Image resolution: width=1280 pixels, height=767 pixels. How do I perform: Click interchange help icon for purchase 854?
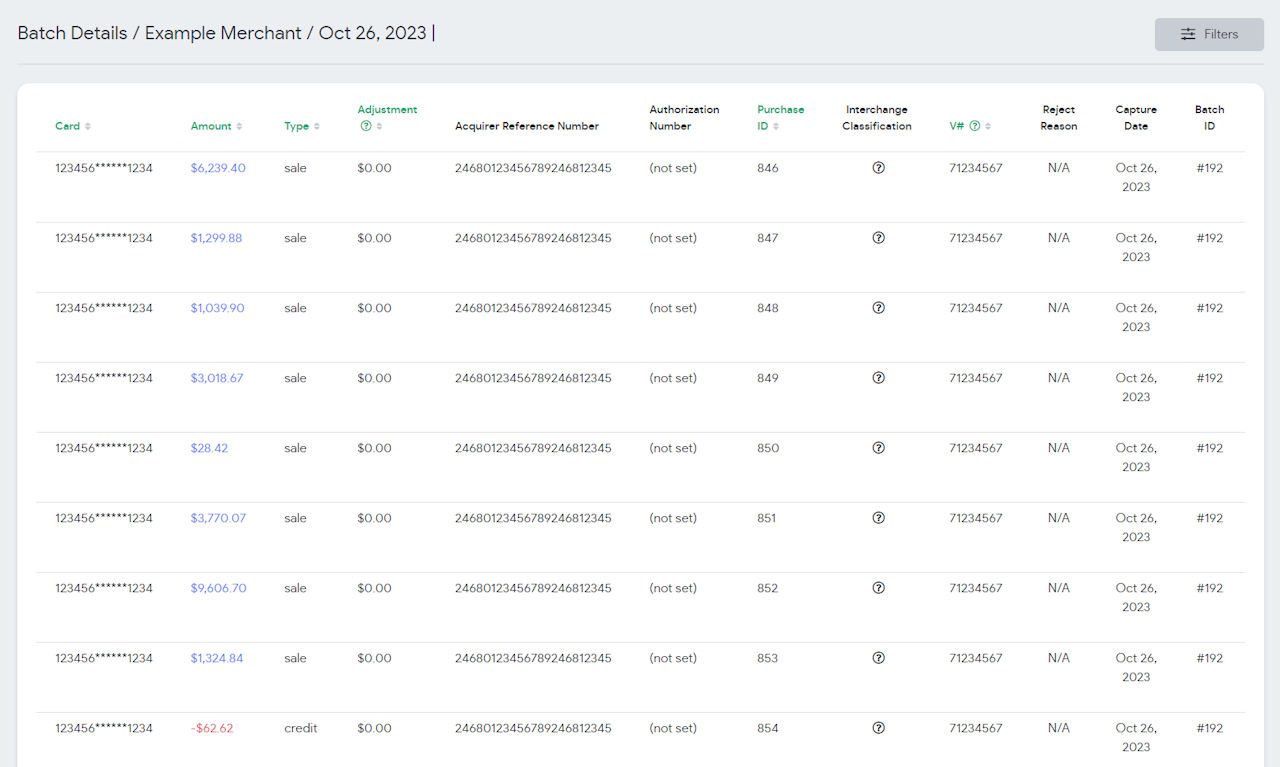[x=878, y=728]
